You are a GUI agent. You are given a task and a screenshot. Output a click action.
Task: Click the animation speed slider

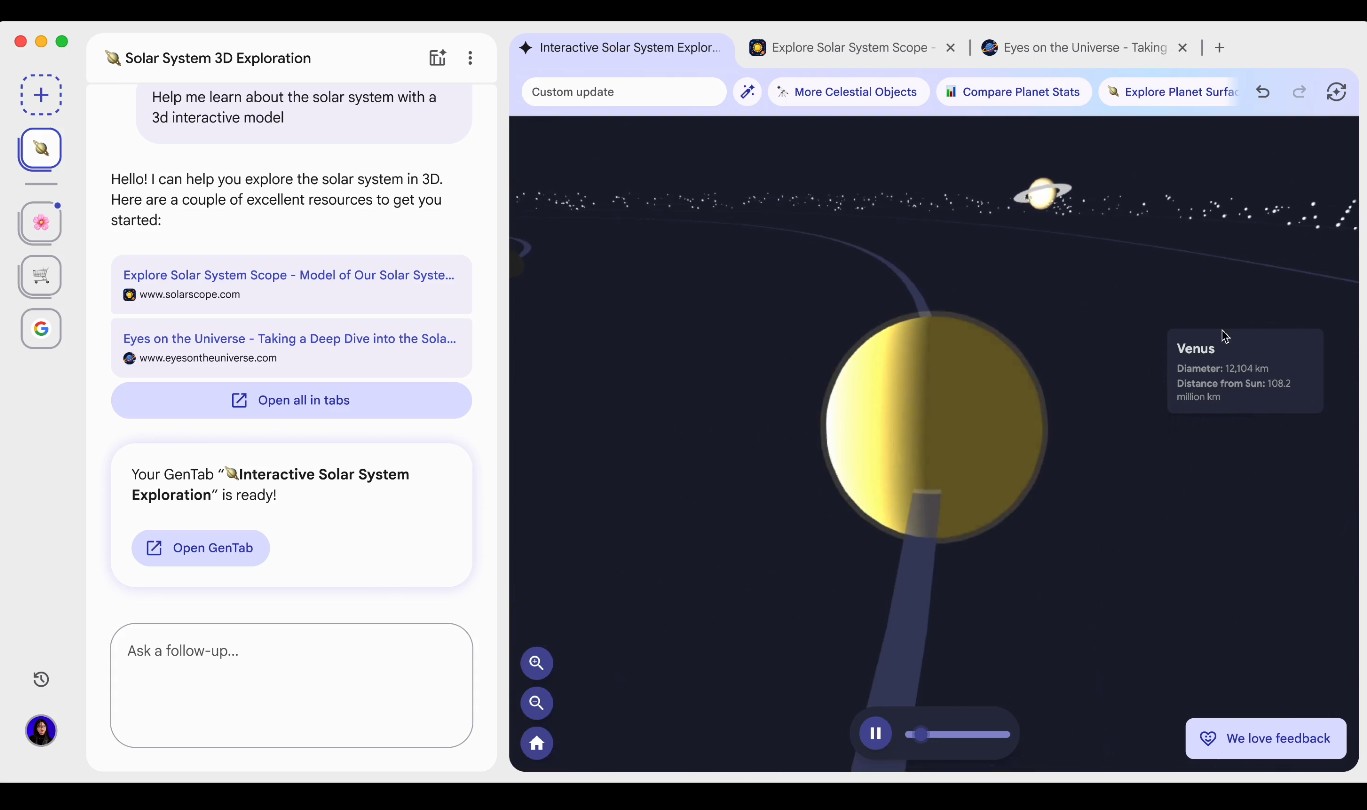[x=958, y=734]
